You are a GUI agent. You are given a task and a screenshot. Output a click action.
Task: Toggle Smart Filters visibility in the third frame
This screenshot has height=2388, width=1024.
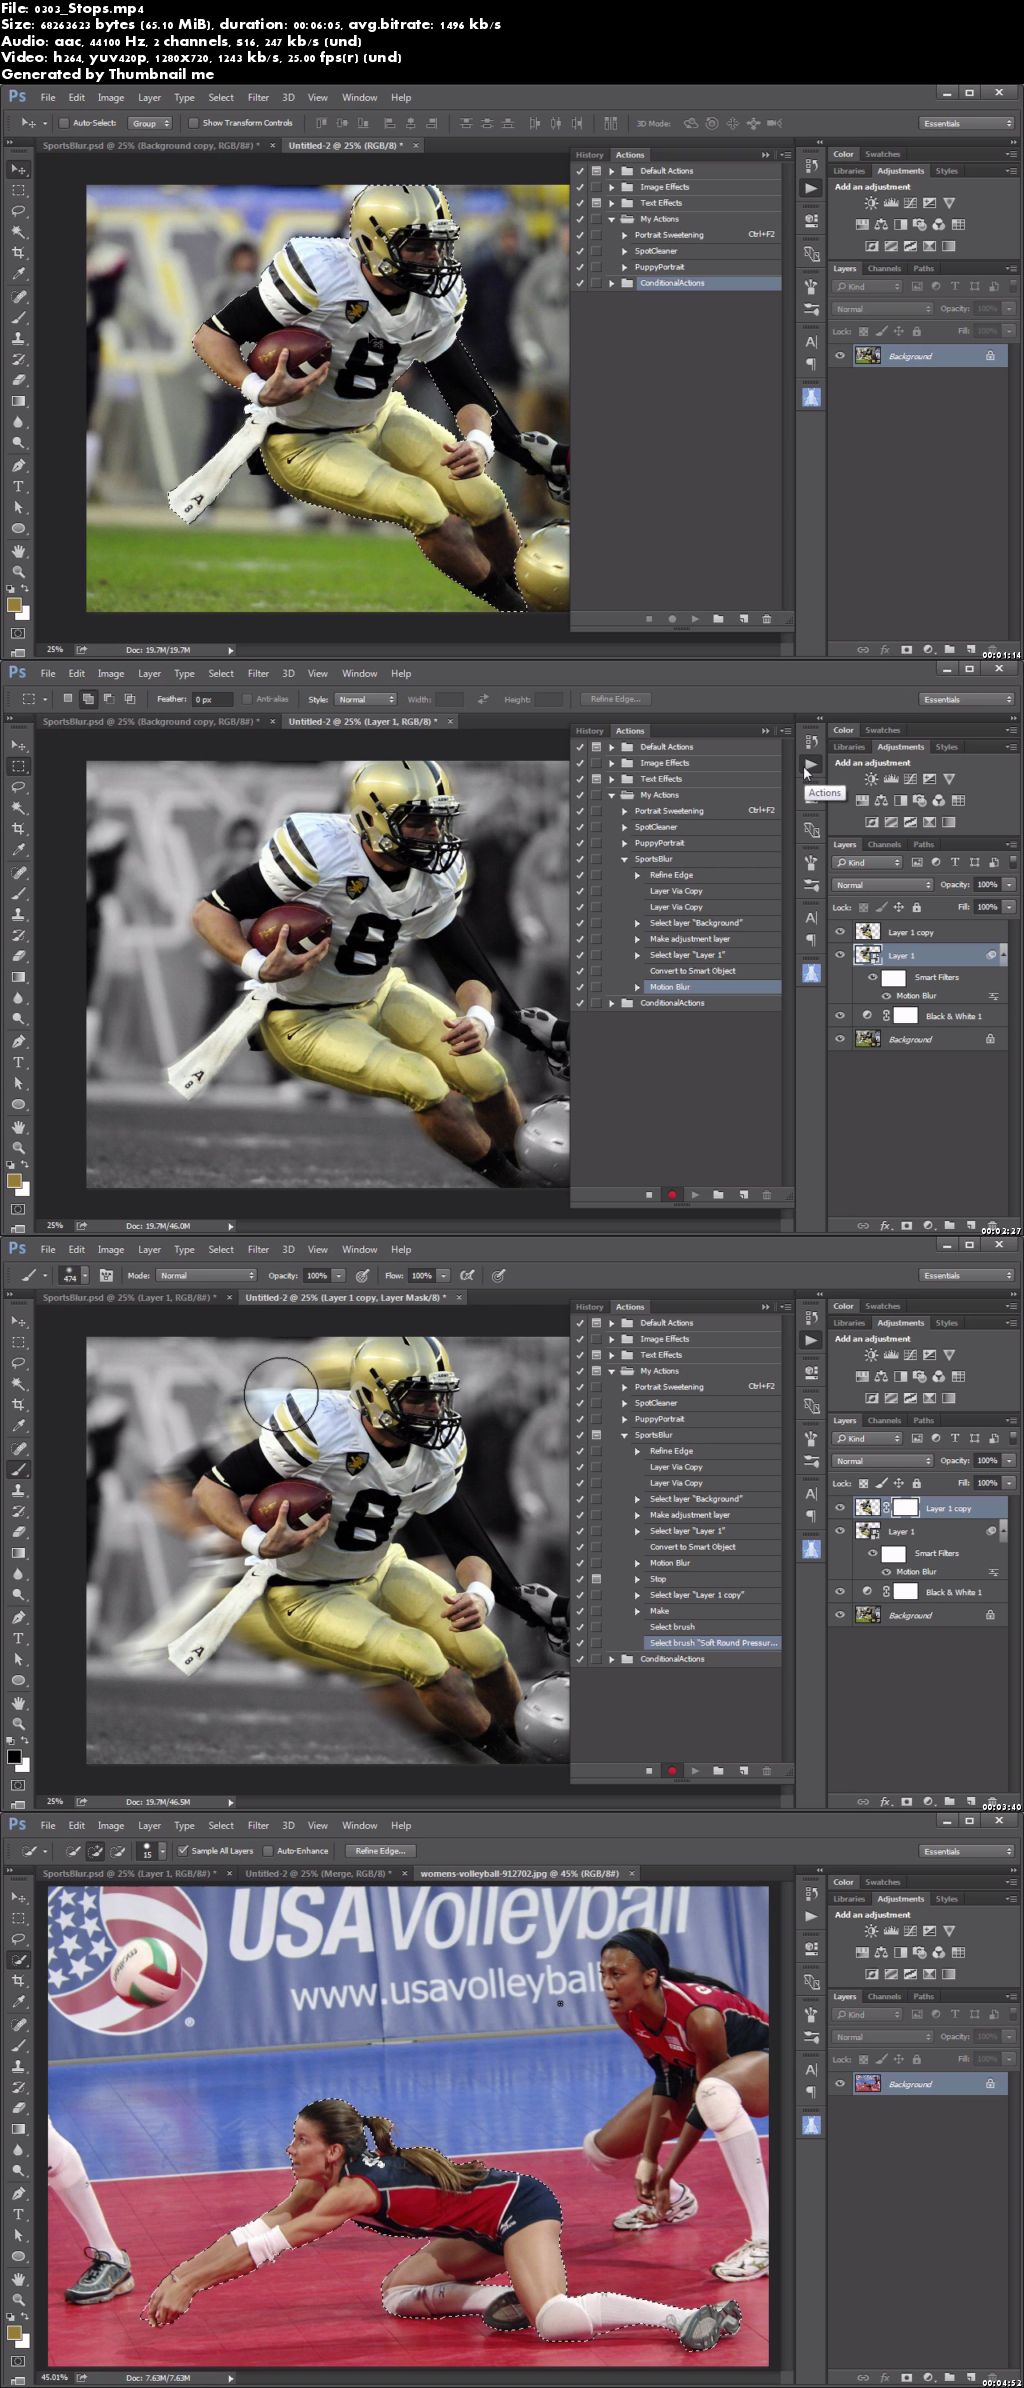[873, 1553]
